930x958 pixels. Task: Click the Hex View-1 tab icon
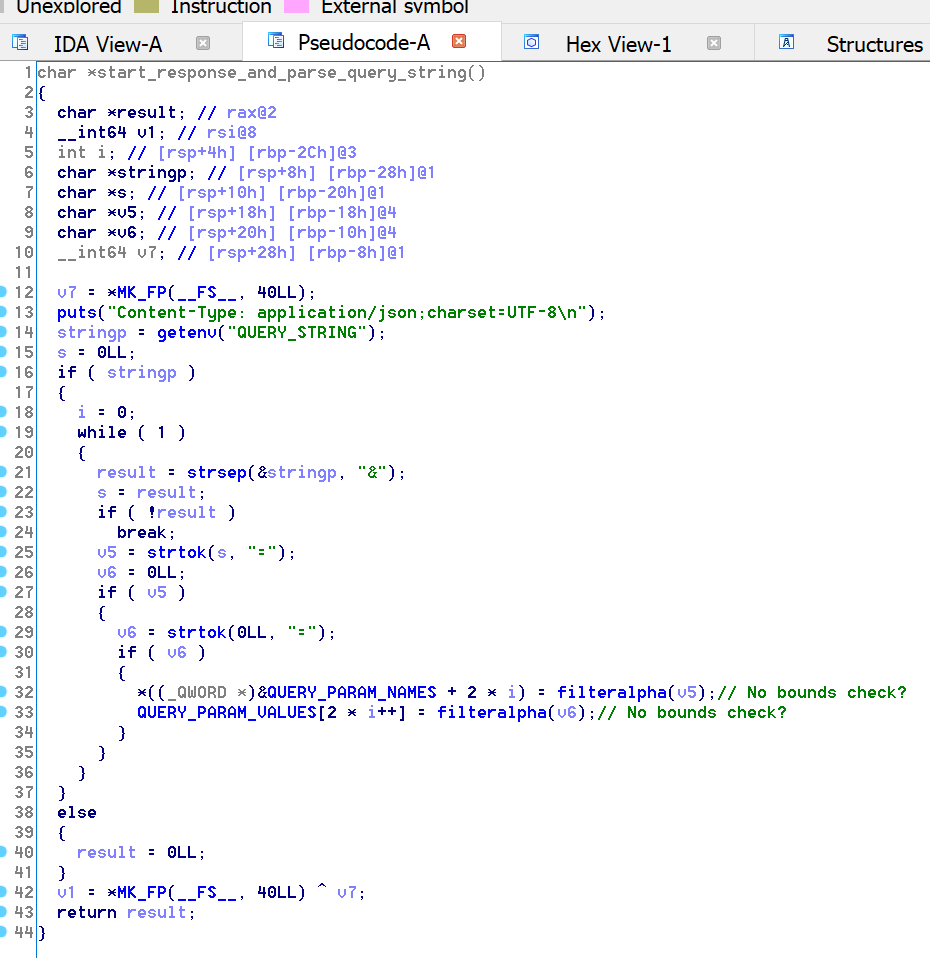pyautogui.click(x=532, y=42)
